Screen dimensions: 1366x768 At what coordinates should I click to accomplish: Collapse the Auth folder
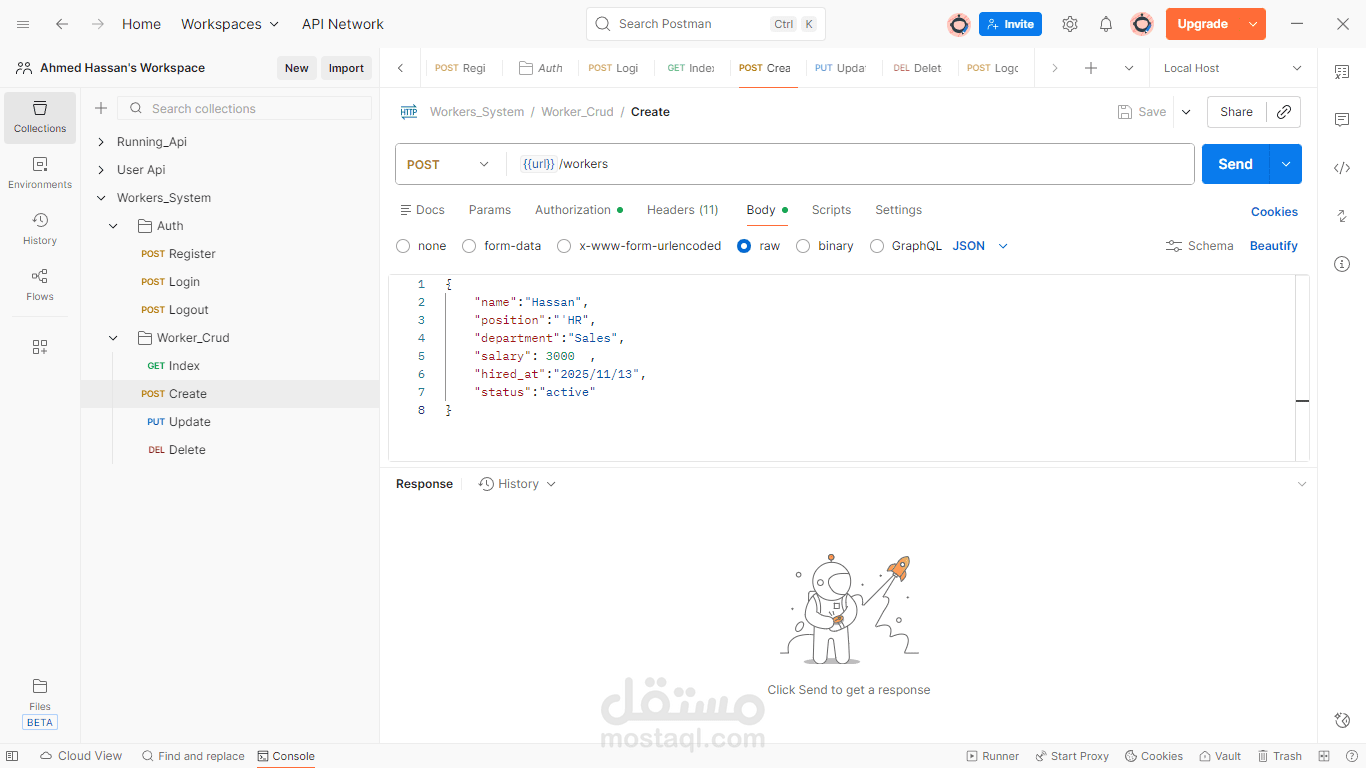pyautogui.click(x=114, y=226)
